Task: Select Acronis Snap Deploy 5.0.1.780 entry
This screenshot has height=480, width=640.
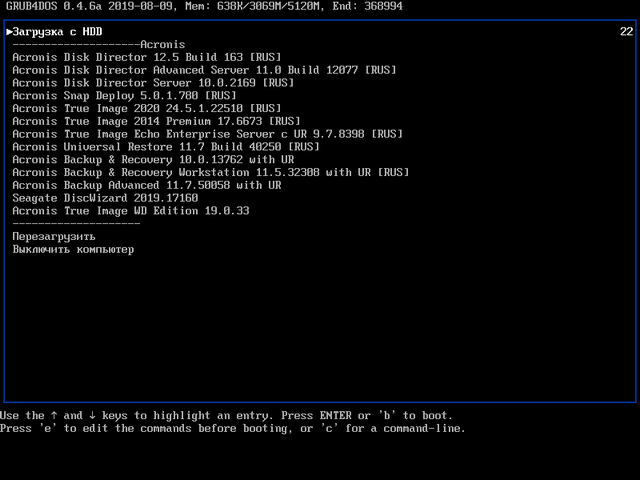Action: pos(124,96)
